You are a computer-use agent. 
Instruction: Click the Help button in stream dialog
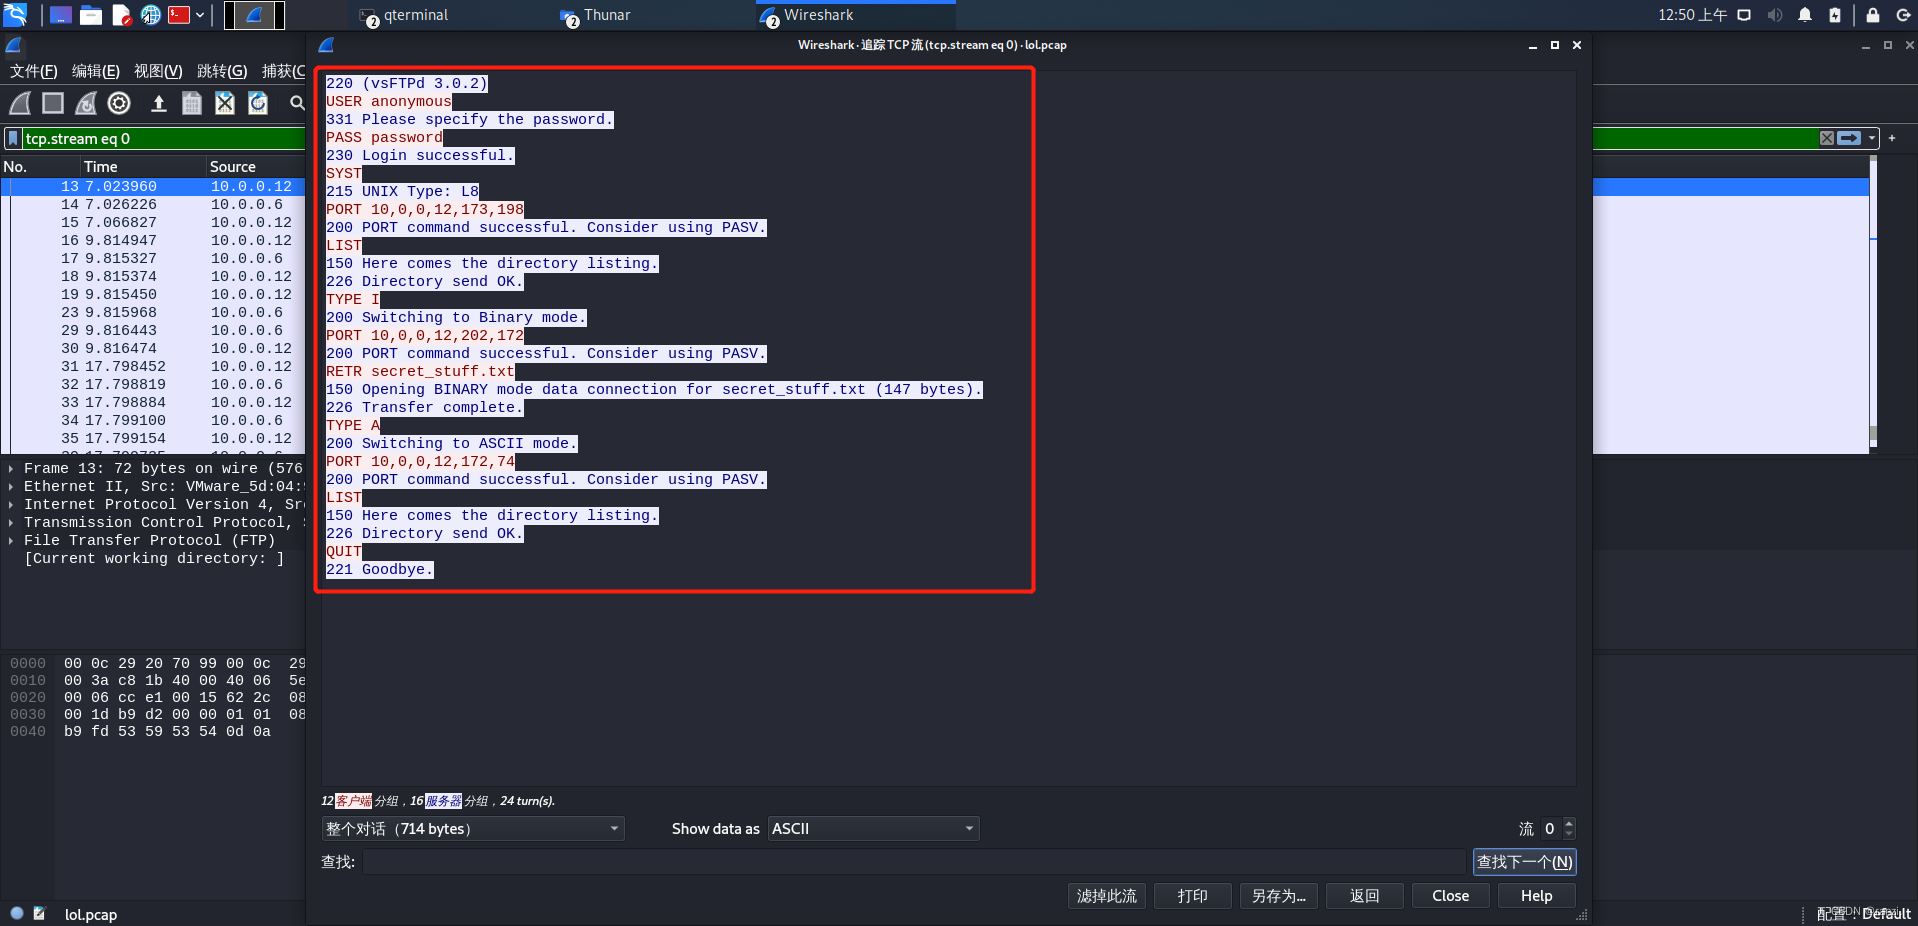click(x=1537, y=896)
